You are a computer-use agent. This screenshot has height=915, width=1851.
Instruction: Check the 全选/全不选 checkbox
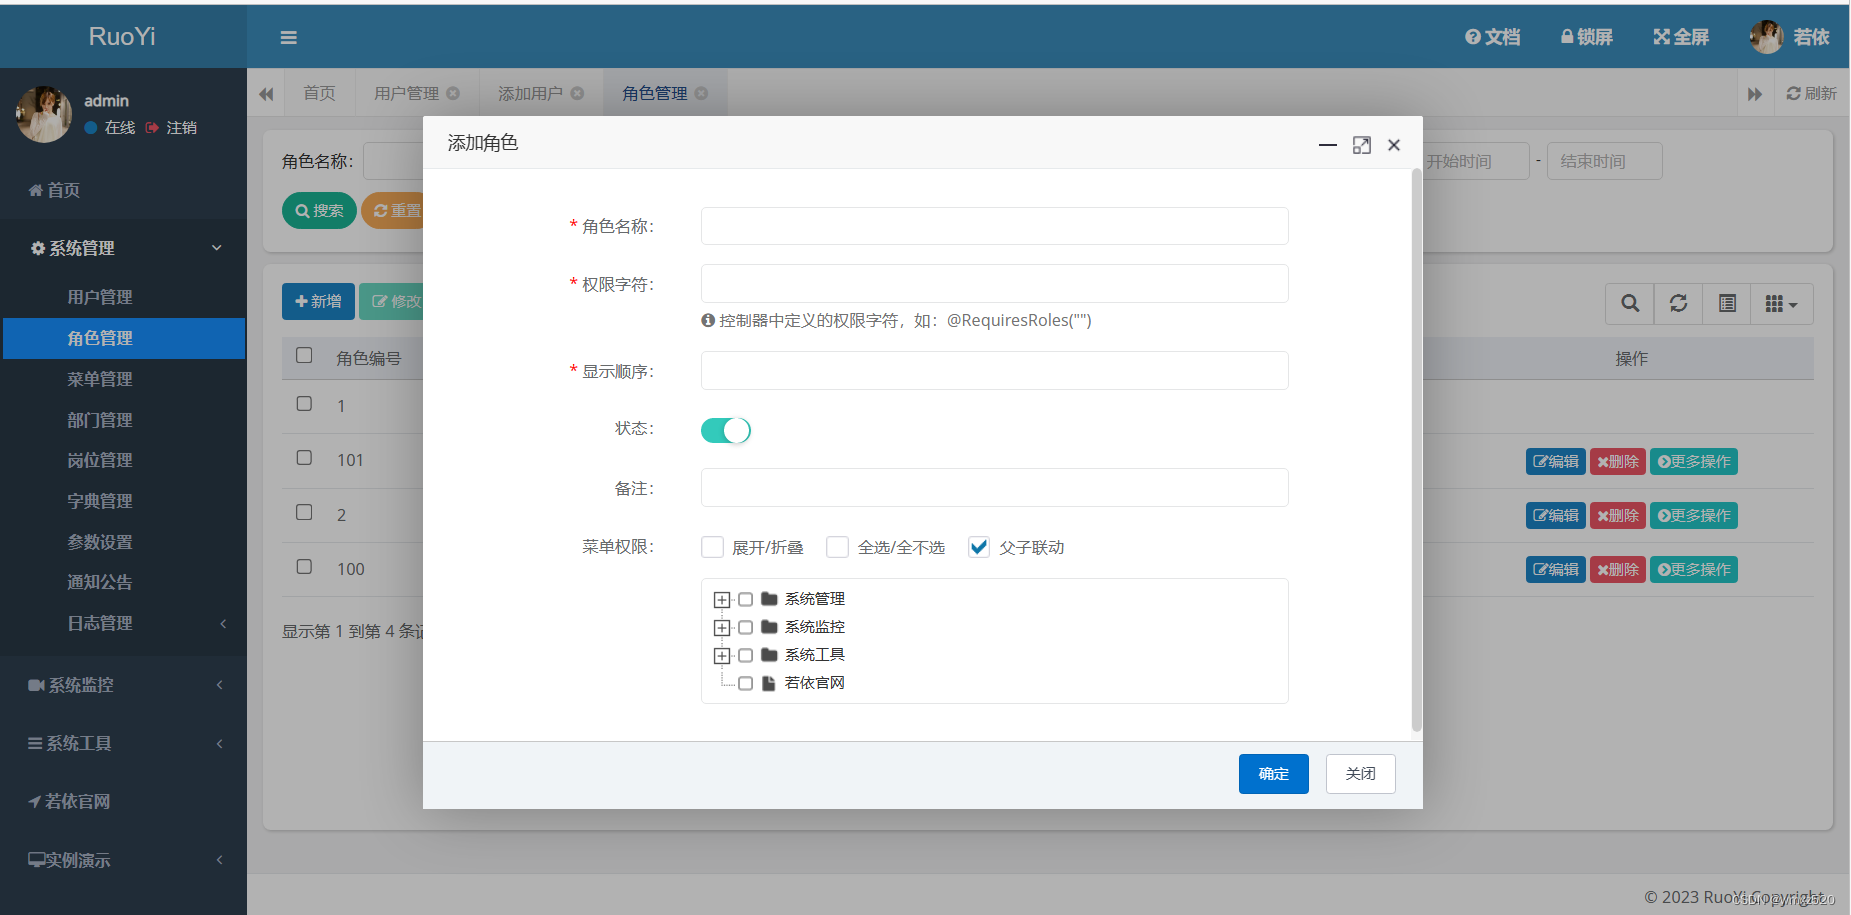tap(837, 547)
